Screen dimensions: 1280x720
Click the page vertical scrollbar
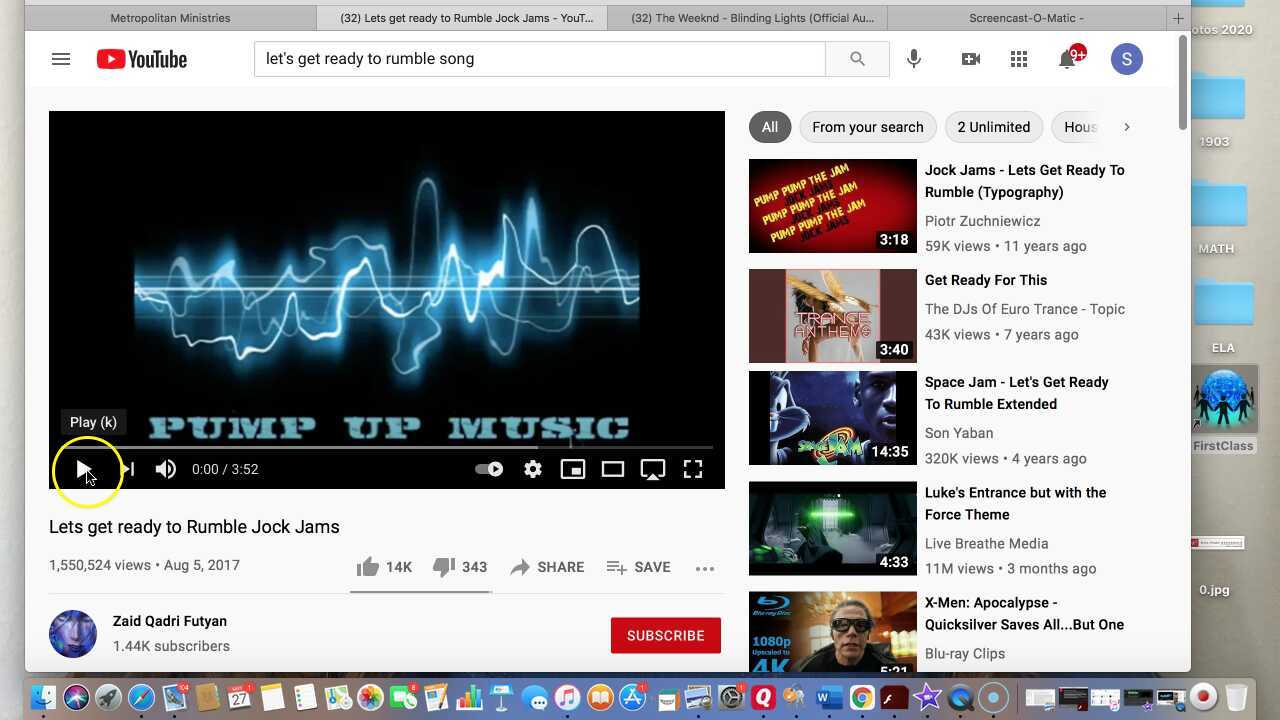click(1183, 83)
